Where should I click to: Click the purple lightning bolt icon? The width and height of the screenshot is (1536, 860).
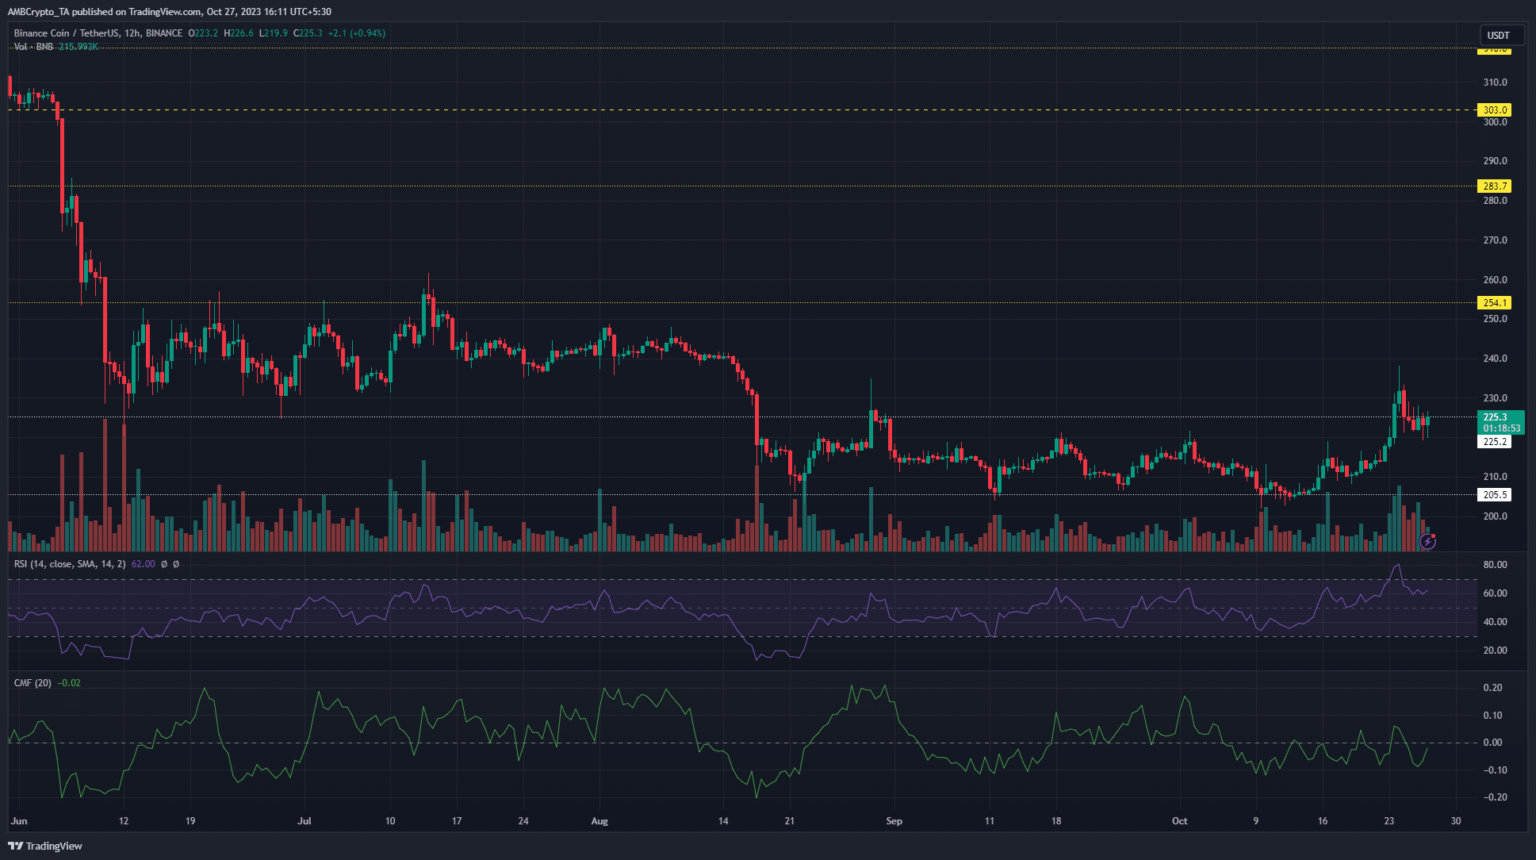point(1428,541)
